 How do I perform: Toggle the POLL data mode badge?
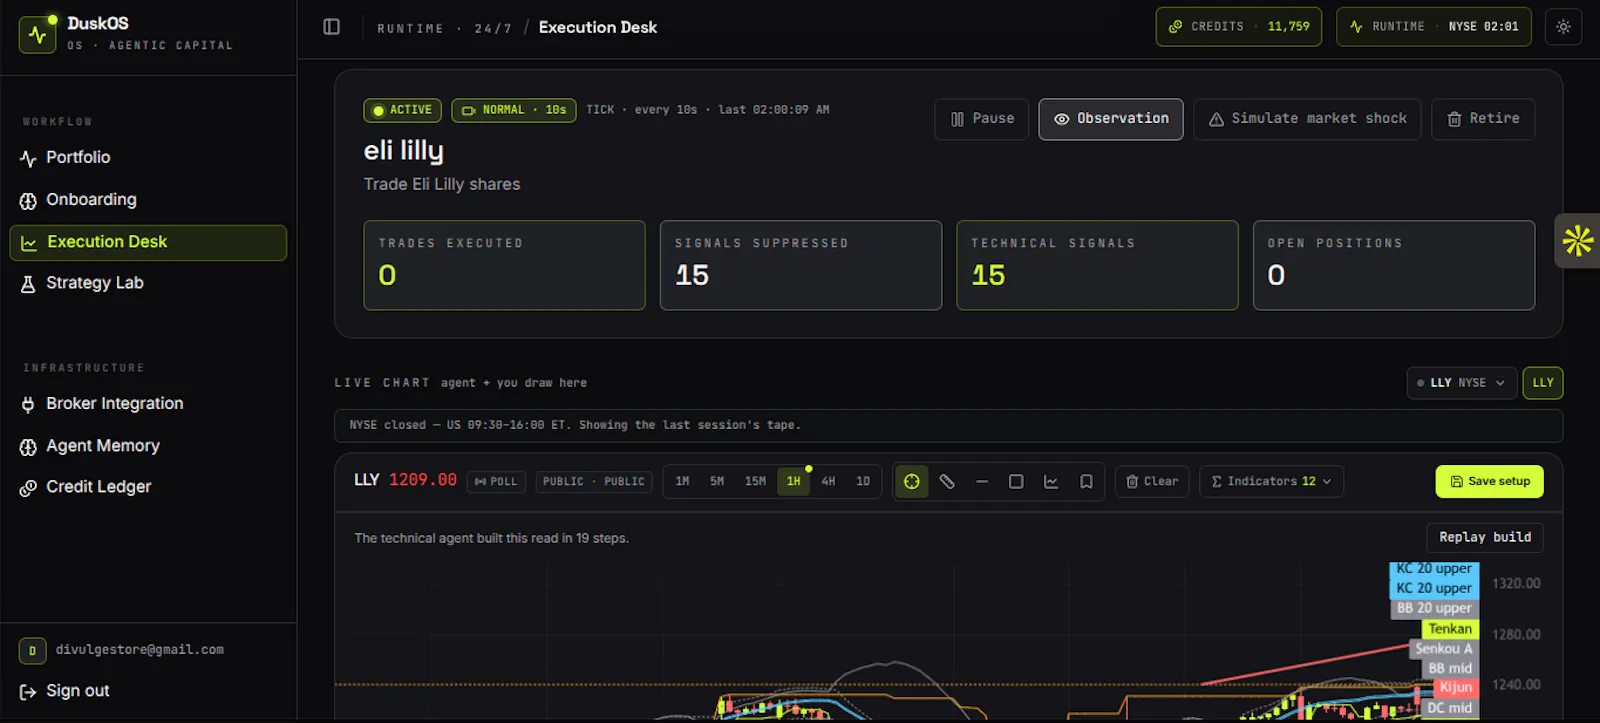pyautogui.click(x=496, y=482)
